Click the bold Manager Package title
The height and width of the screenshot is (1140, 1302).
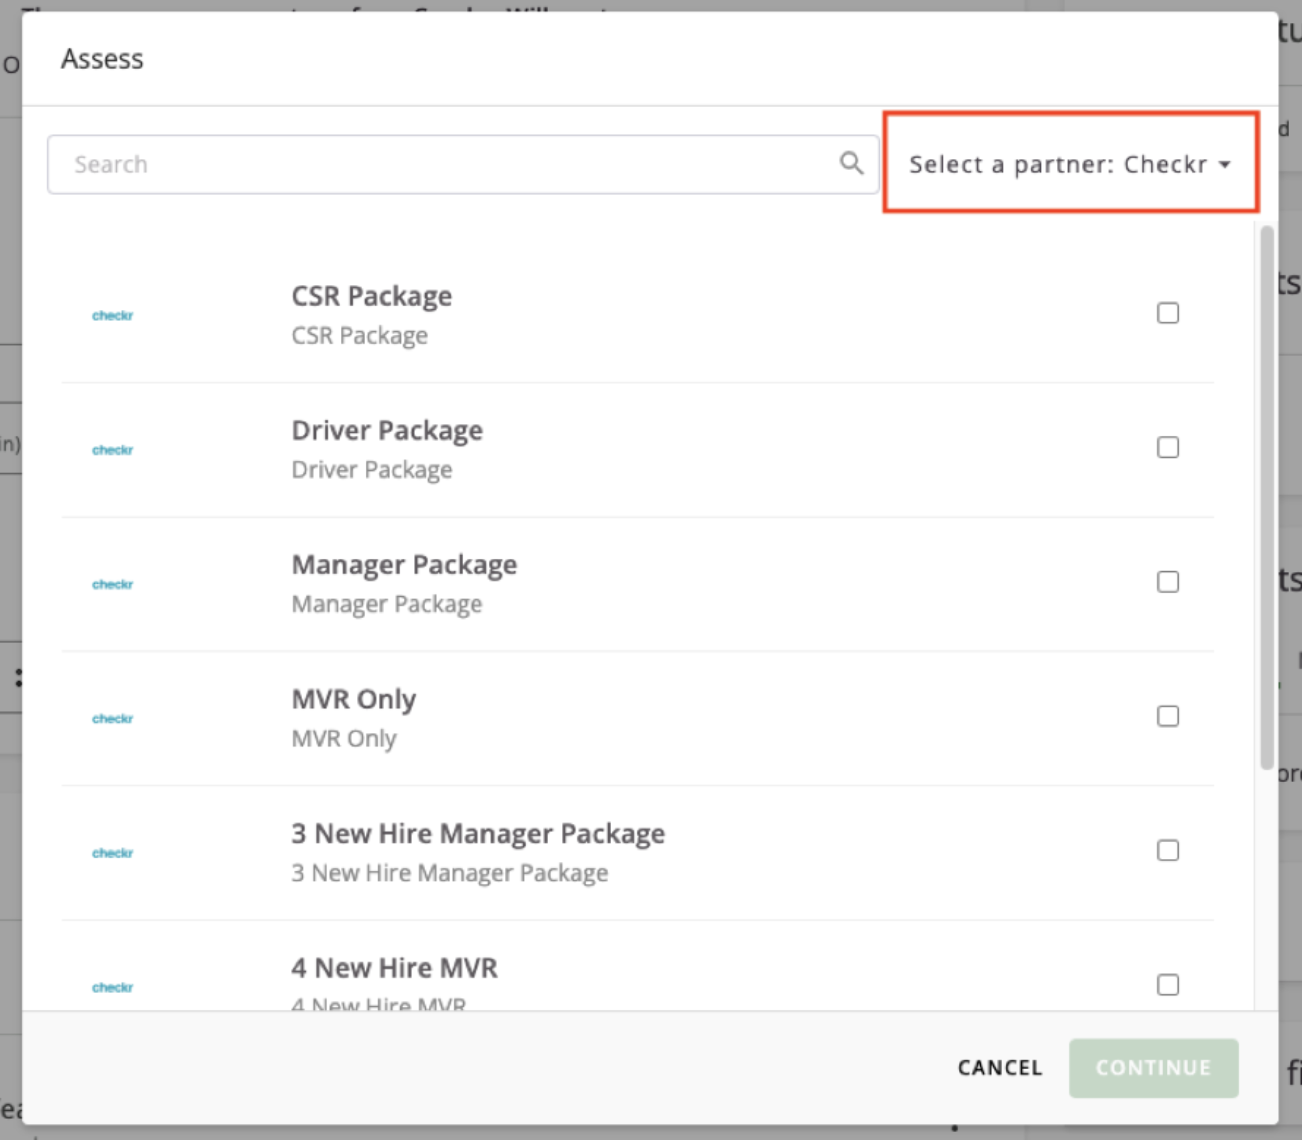[404, 565]
